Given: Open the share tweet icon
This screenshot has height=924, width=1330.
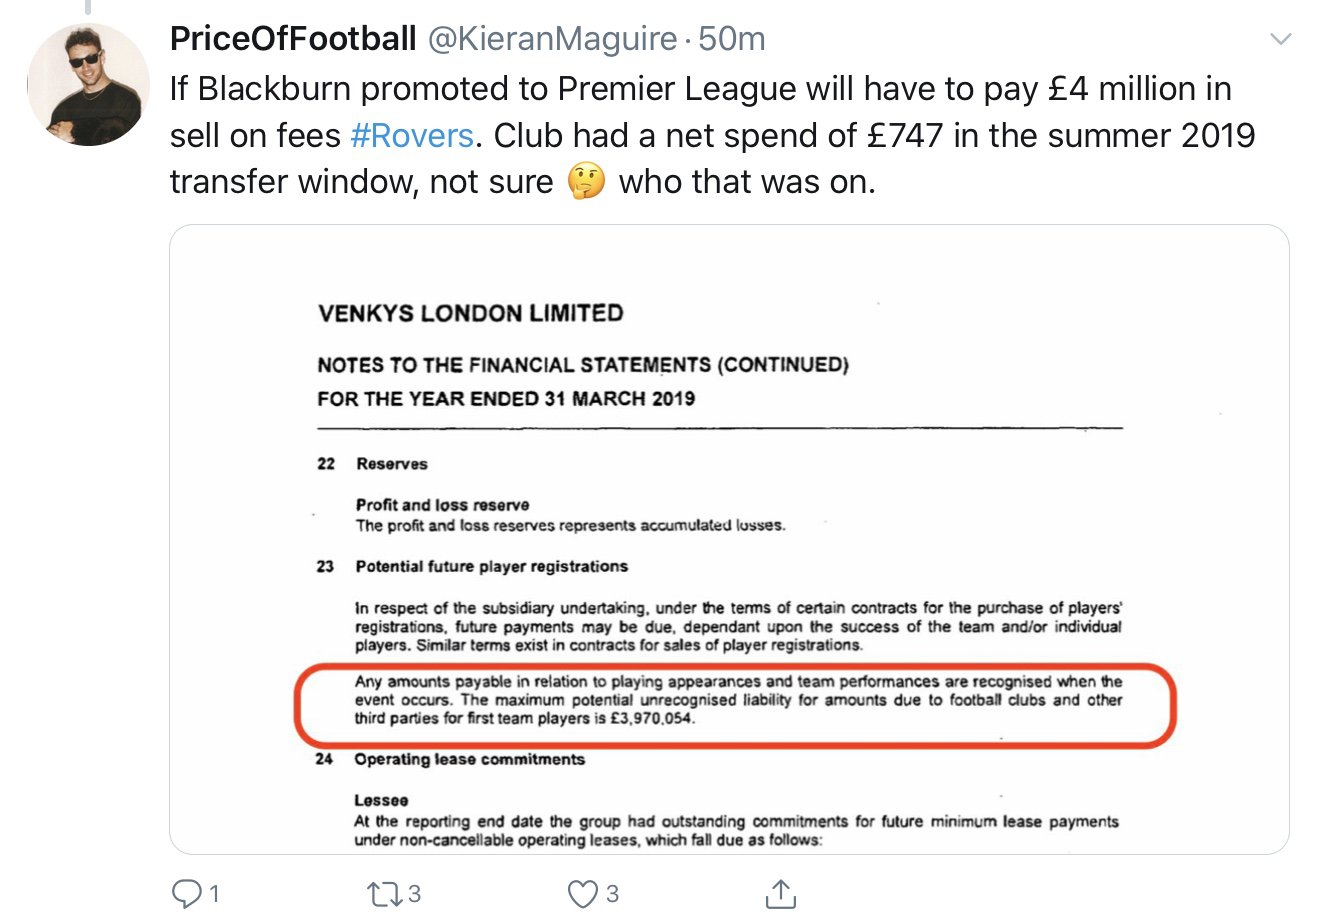Looking at the screenshot, I should tap(780, 893).
